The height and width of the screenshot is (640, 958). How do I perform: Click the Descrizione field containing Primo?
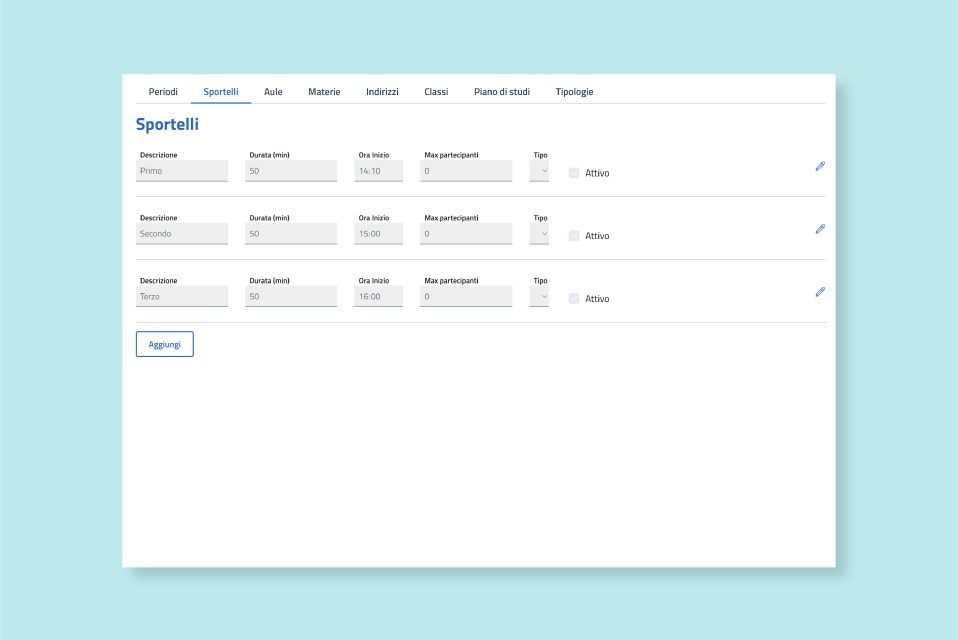coord(182,171)
